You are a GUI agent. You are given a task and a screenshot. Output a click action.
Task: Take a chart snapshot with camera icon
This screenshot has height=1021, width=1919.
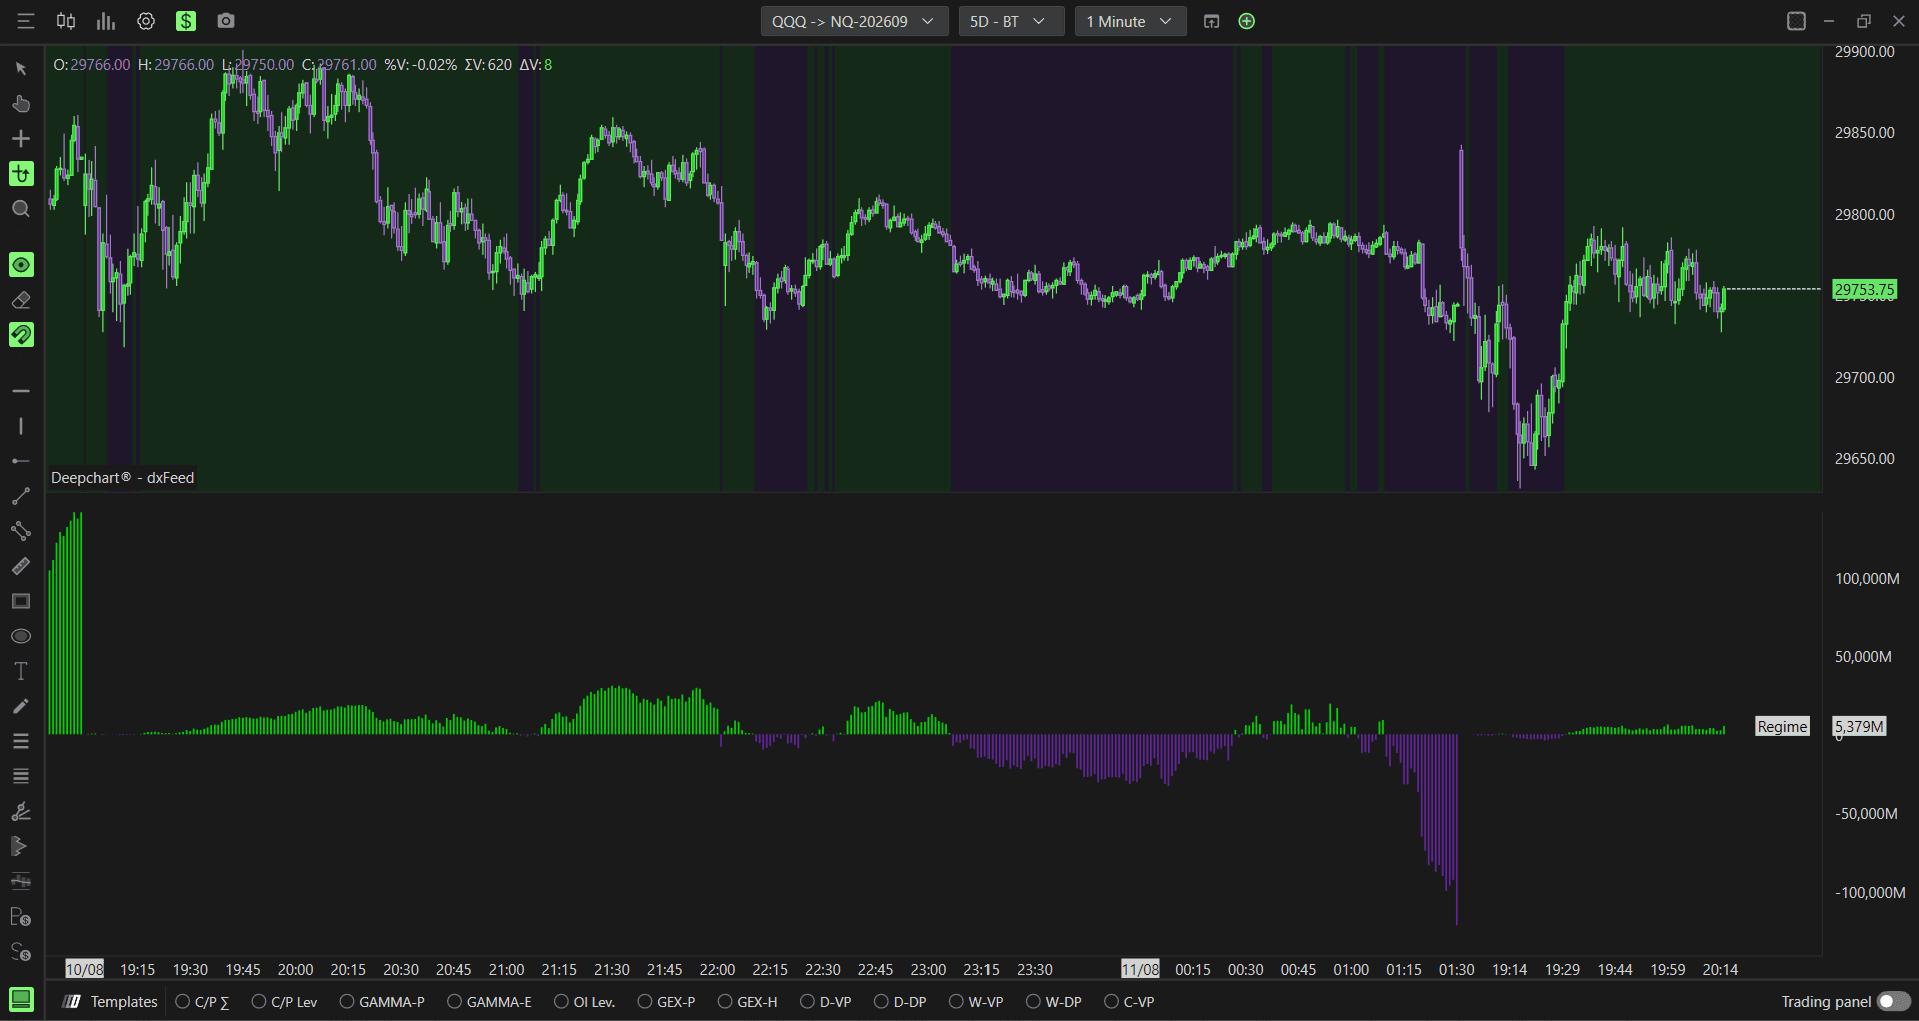coord(226,21)
